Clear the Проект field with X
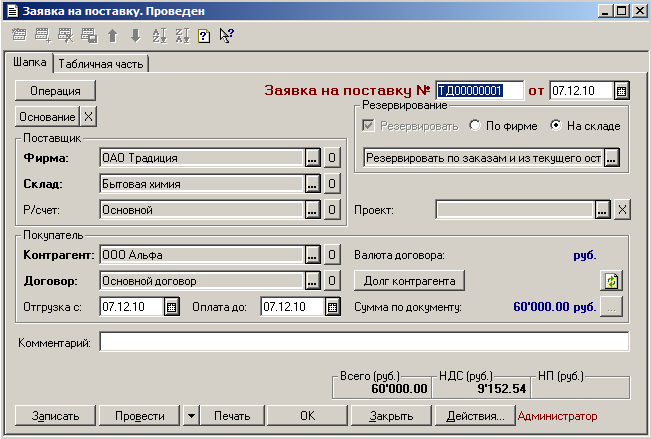 click(x=621, y=210)
